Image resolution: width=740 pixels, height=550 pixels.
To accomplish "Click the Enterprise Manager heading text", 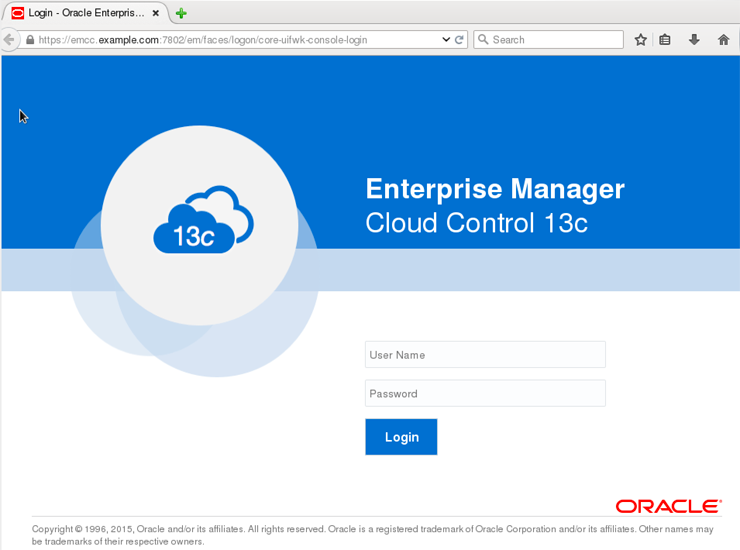I will click(x=495, y=189).
